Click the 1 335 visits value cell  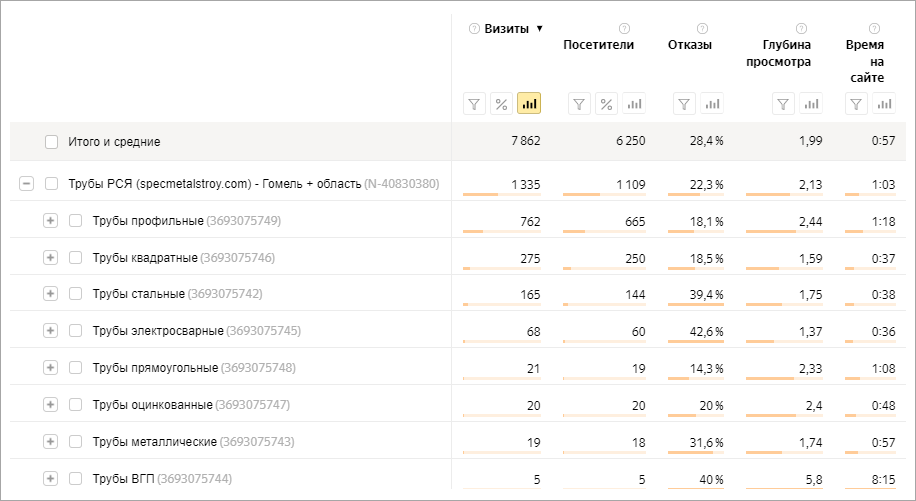pyautogui.click(x=525, y=184)
